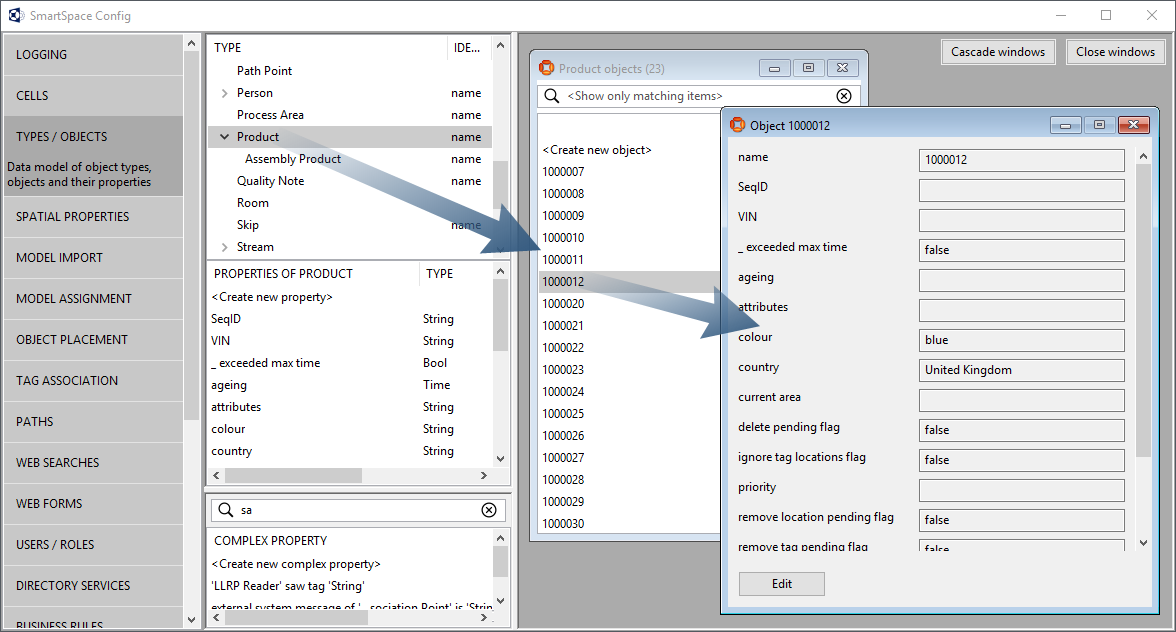Open the CELLS section
This screenshot has height=632, width=1176.
click(x=93, y=96)
